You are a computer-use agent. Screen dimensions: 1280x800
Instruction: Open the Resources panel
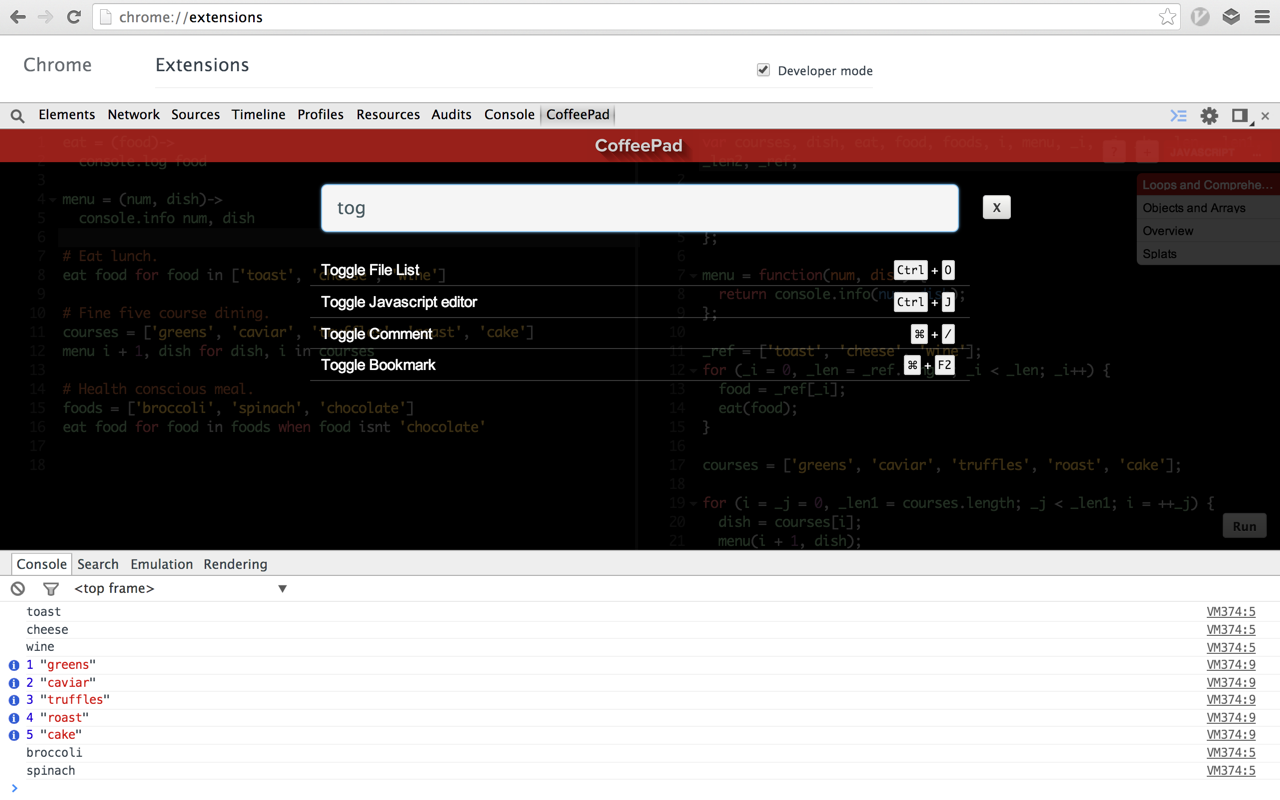388,115
